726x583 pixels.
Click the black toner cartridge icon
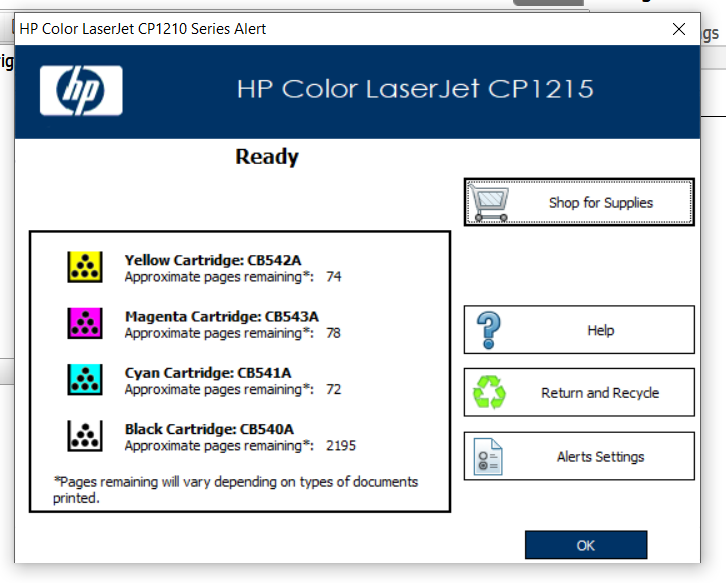(85, 436)
